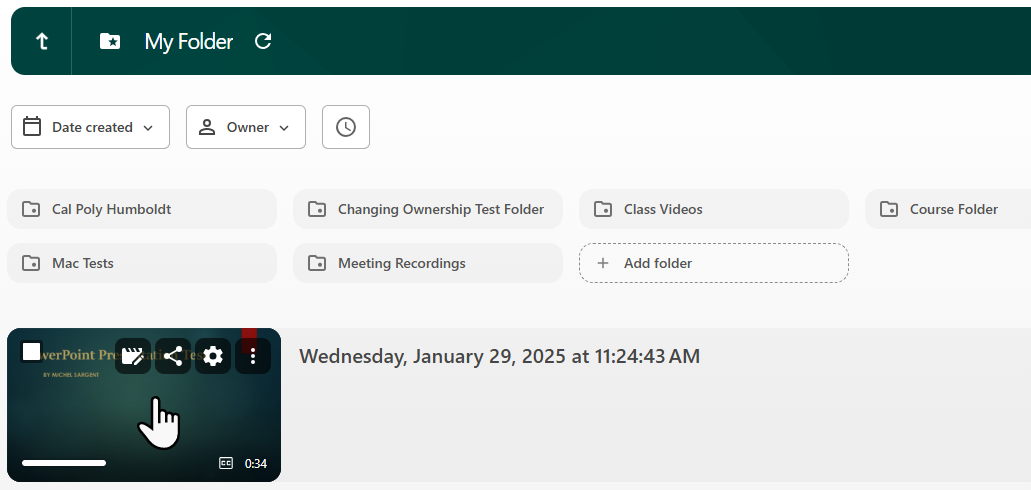Open the Course Folder
1031x490 pixels.
coord(950,209)
